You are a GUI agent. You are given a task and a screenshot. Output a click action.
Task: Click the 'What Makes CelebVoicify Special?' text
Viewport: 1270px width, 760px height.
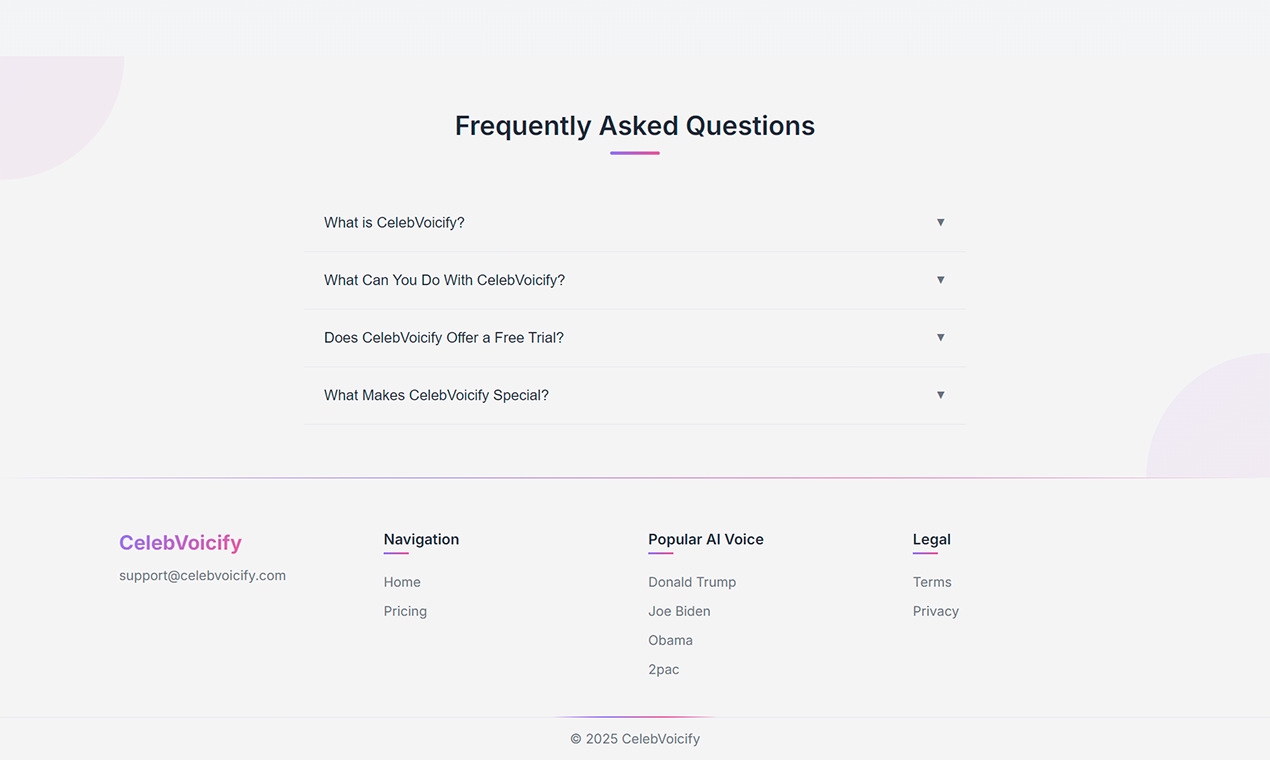(436, 395)
